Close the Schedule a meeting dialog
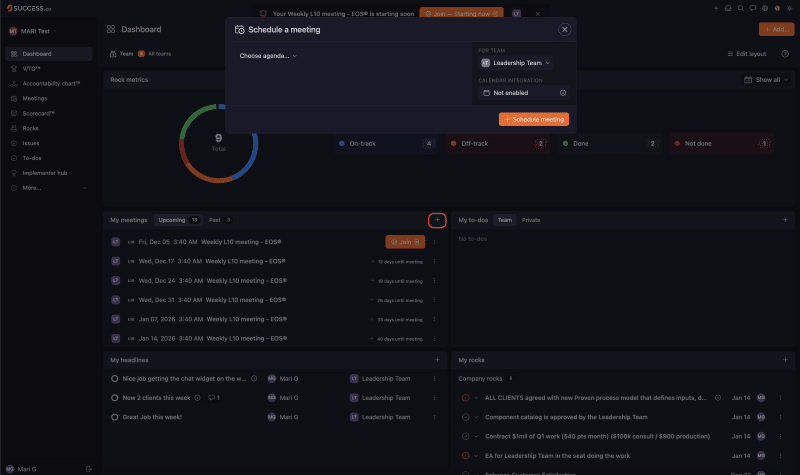 (x=564, y=30)
